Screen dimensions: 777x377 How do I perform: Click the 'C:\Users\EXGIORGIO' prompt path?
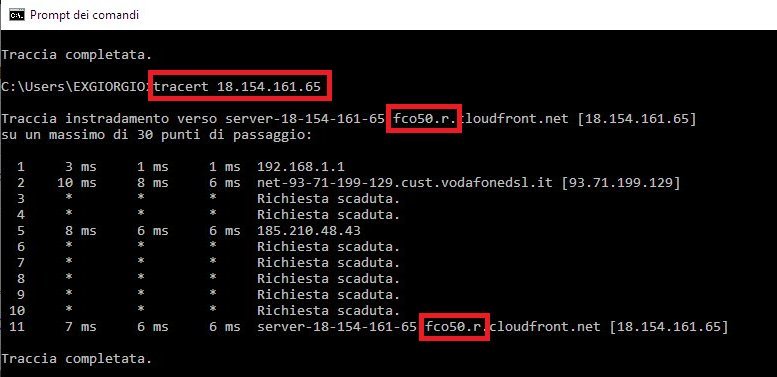pyautogui.click(x=73, y=87)
